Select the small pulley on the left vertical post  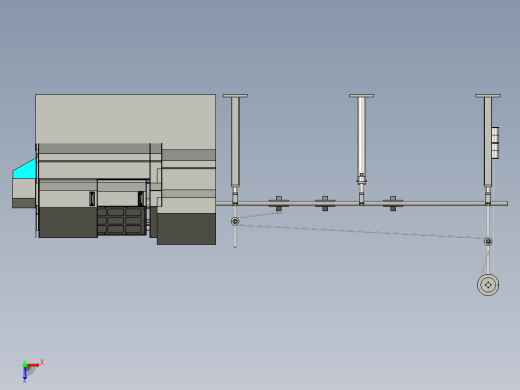pyautogui.click(x=235, y=221)
